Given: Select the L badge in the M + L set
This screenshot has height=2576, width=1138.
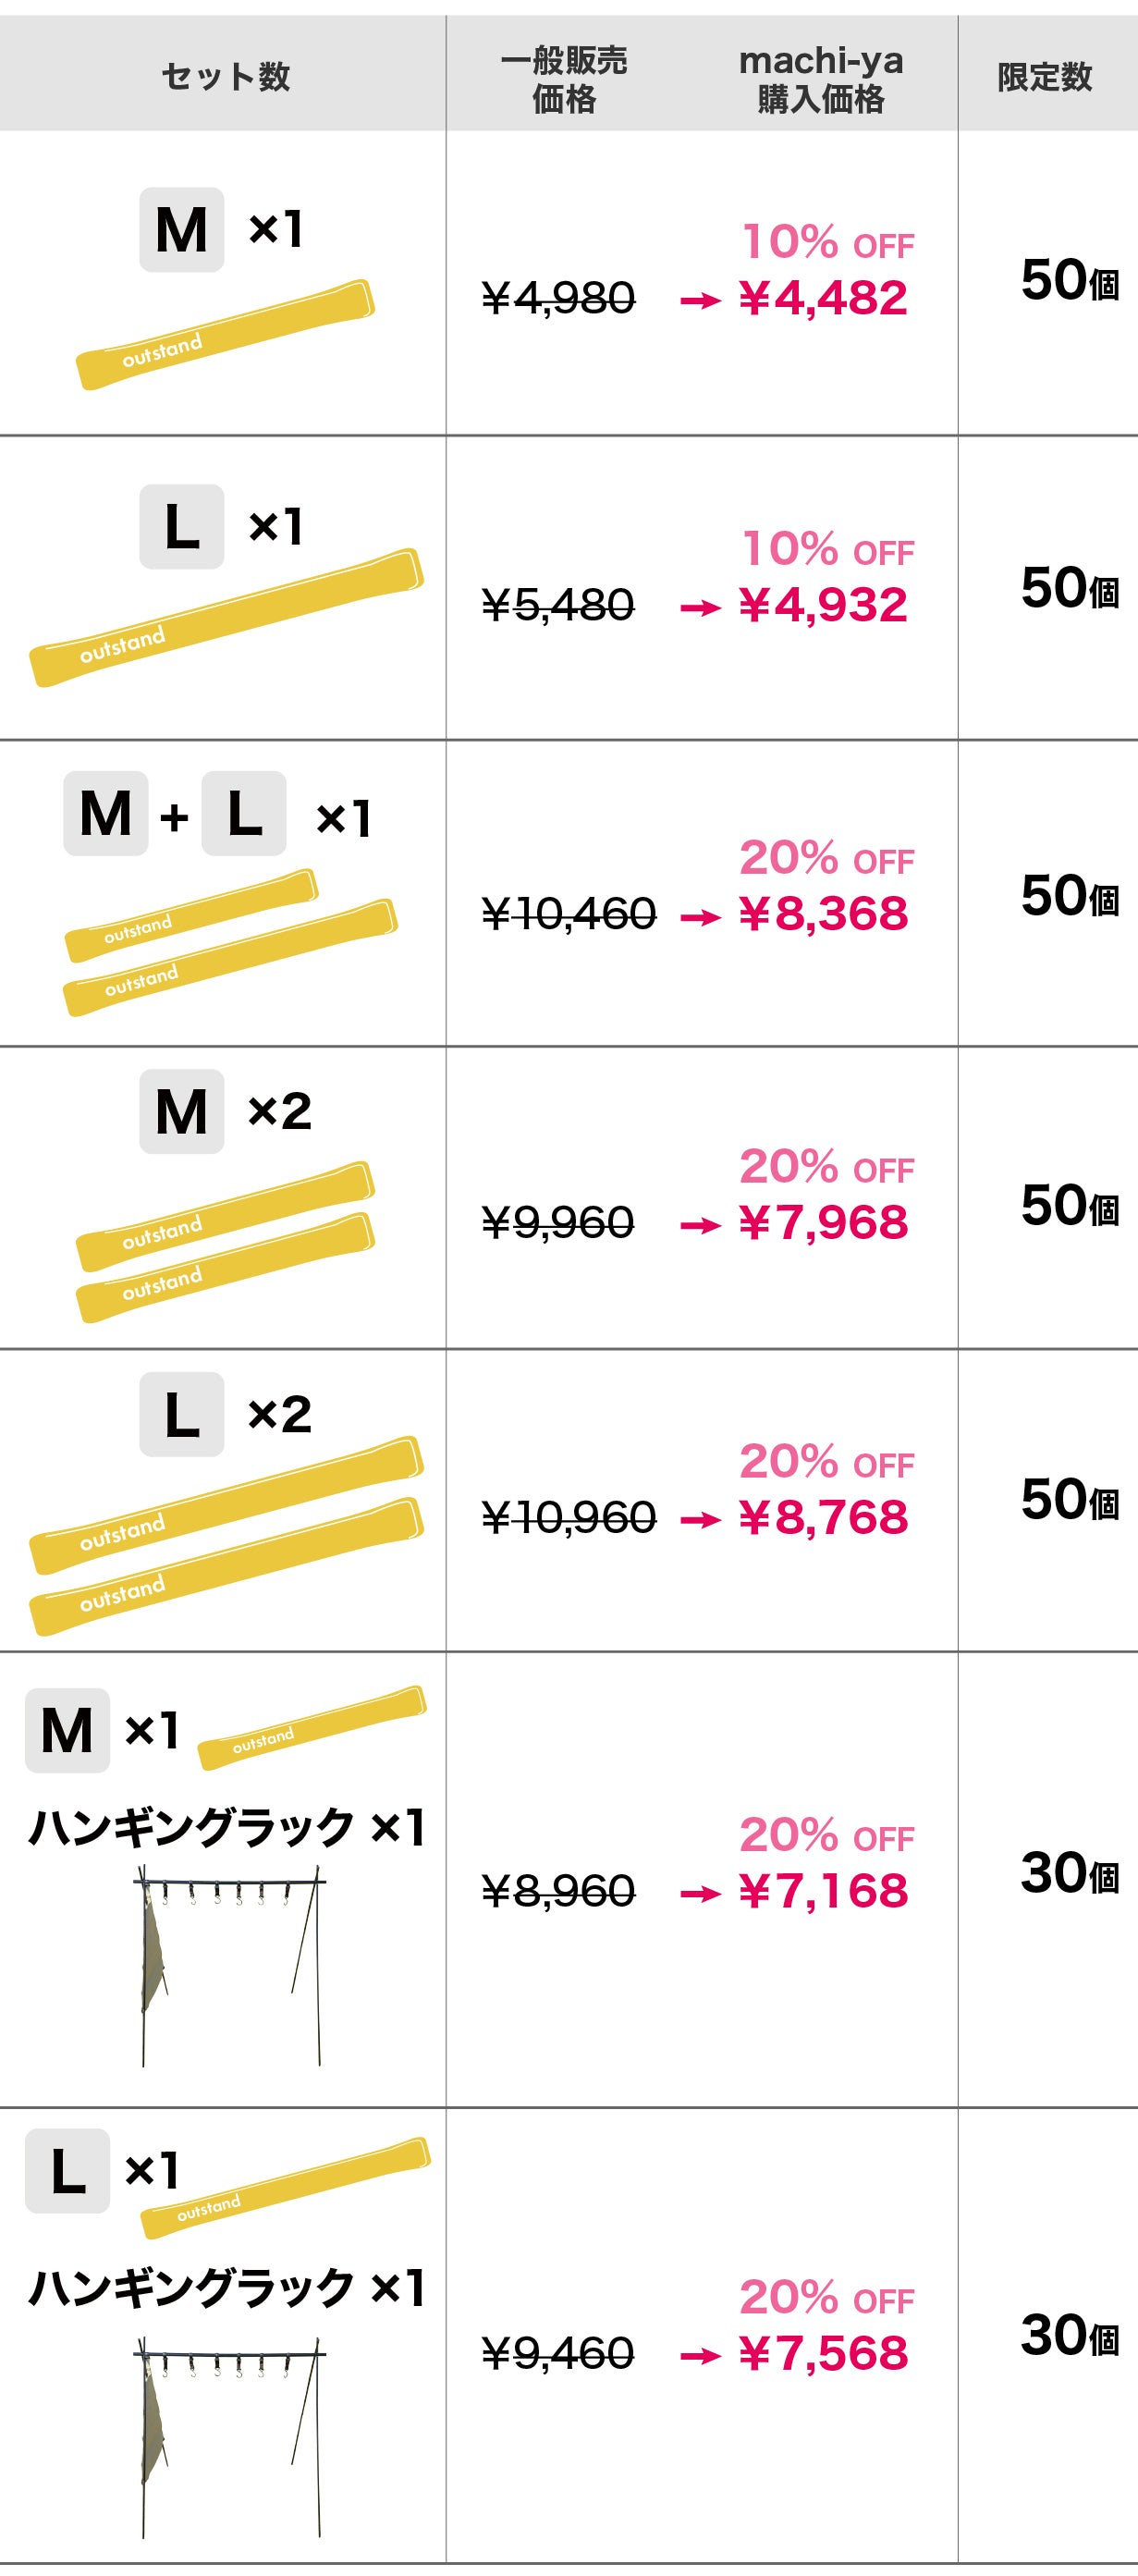Looking at the screenshot, I should pyautogui.click(x=244, y=814).
